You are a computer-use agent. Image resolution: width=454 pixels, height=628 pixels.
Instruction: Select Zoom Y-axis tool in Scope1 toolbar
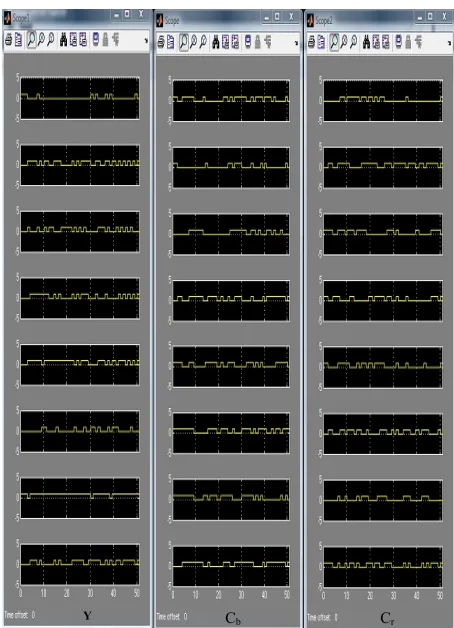tap(51, 40)
